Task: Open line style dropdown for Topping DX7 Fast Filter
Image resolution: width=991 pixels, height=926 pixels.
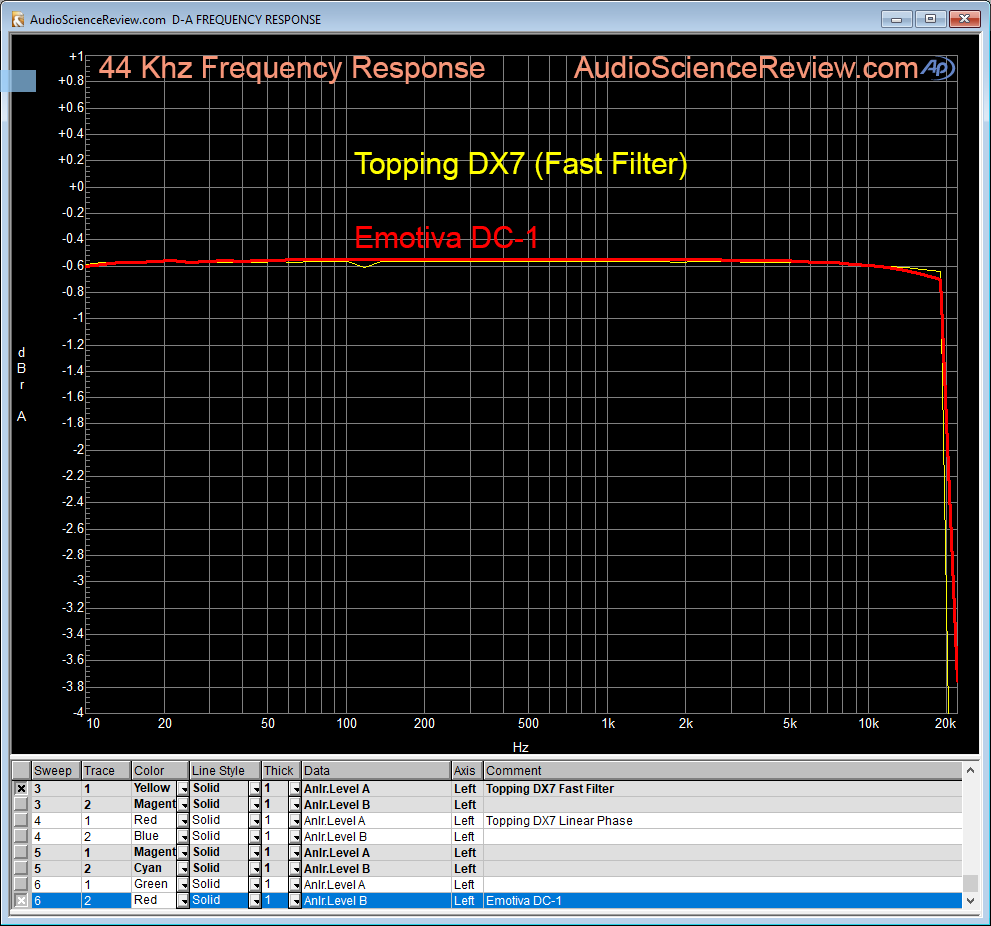Action: pos(255,789)
